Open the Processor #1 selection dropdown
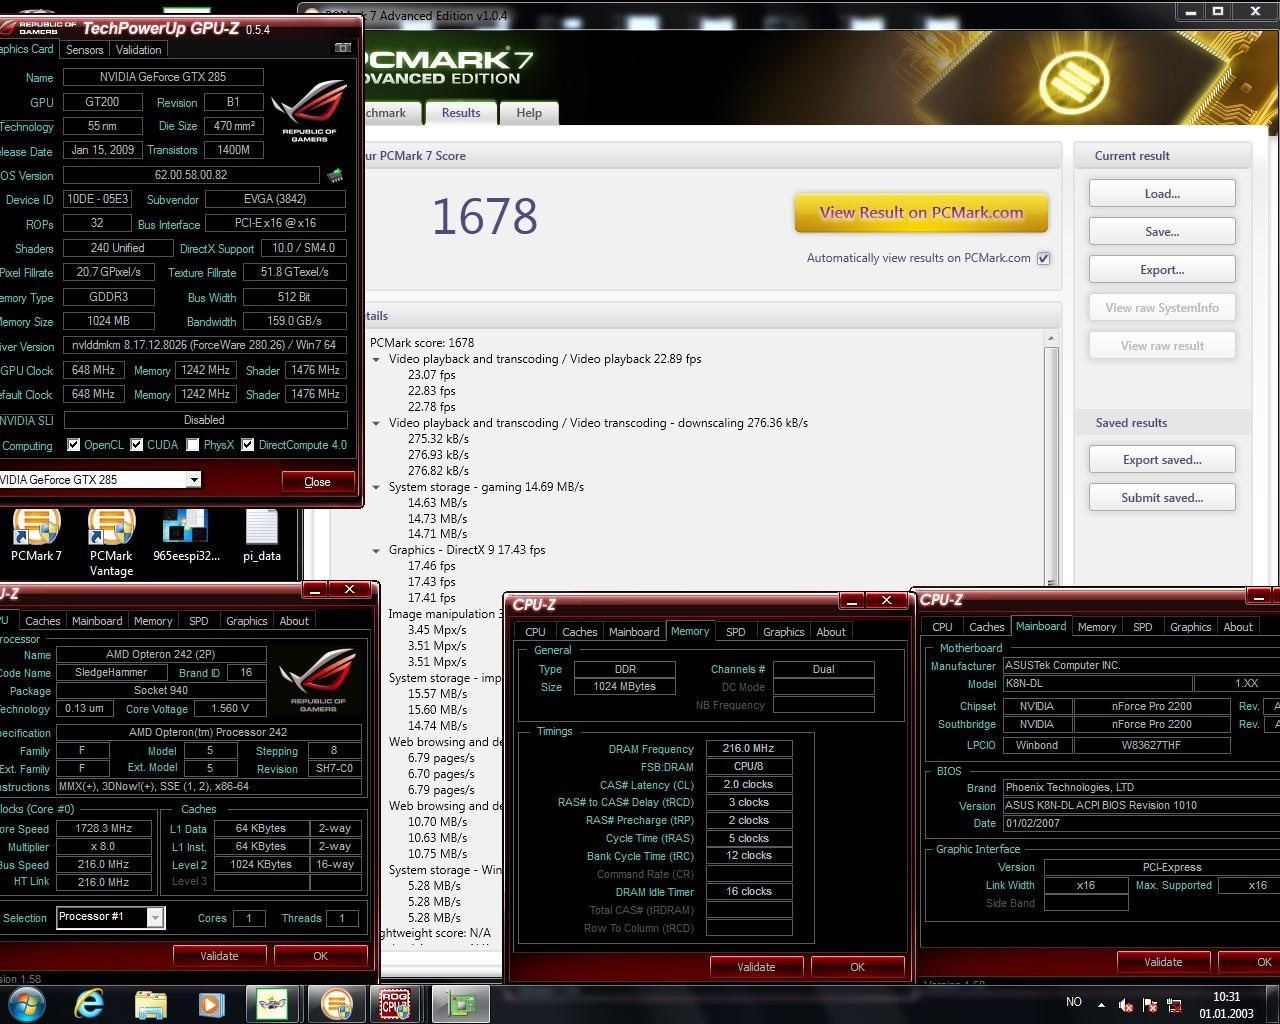 pyautogui.click(x=155, y=917)
